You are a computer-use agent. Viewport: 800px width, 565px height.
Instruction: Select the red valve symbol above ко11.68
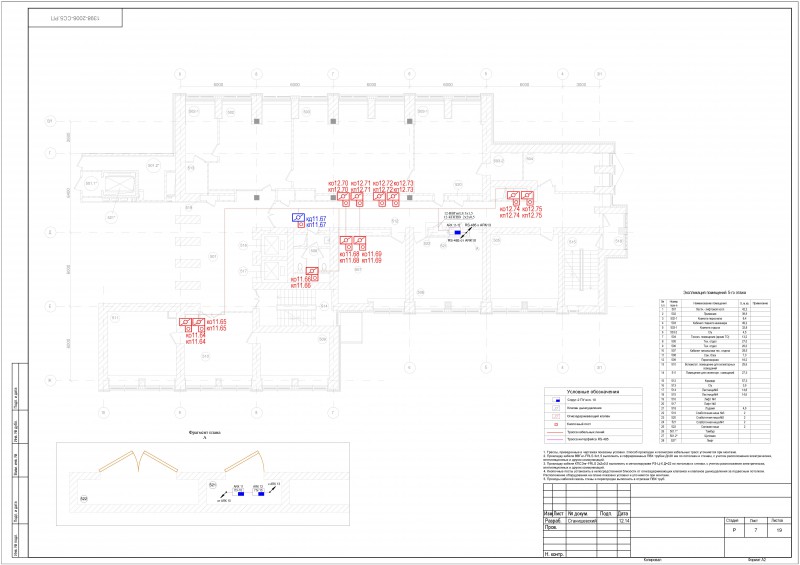point(346,240)
